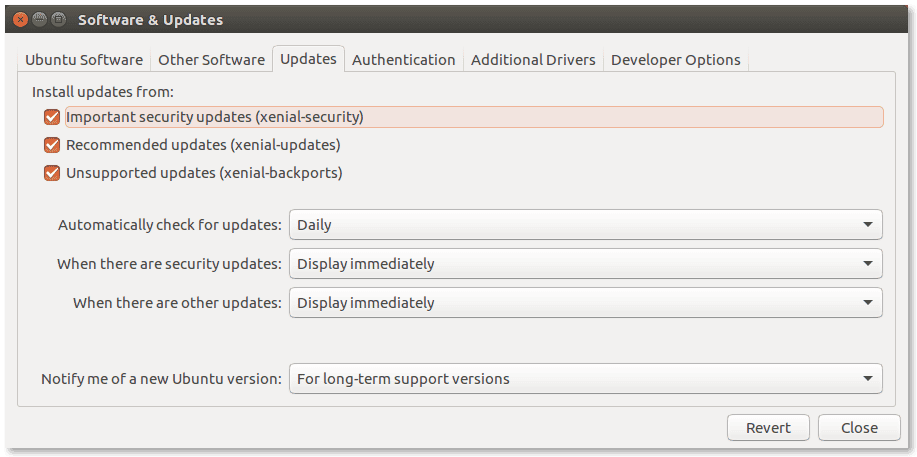The height and width of the screenshot is (457, 917).
Task: Switch to the Ubuntu Software tab
Action: point(84,60)
